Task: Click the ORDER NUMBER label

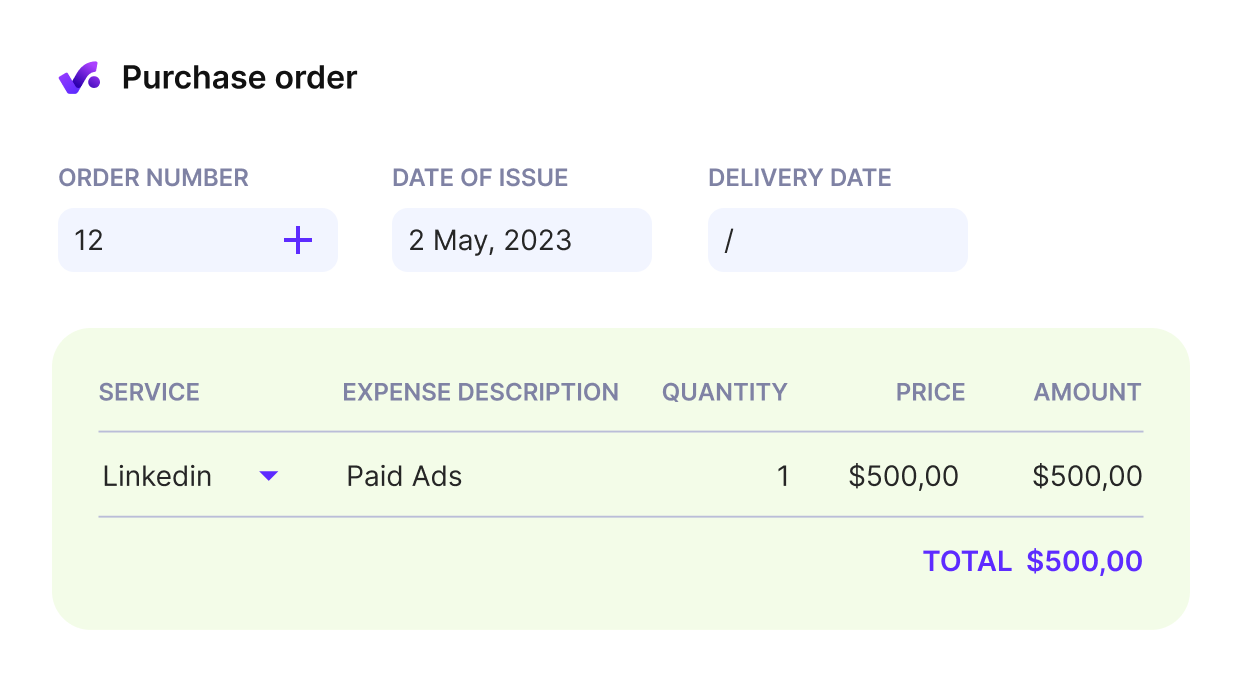Action: pyautogui.click(x=153, y=177)
